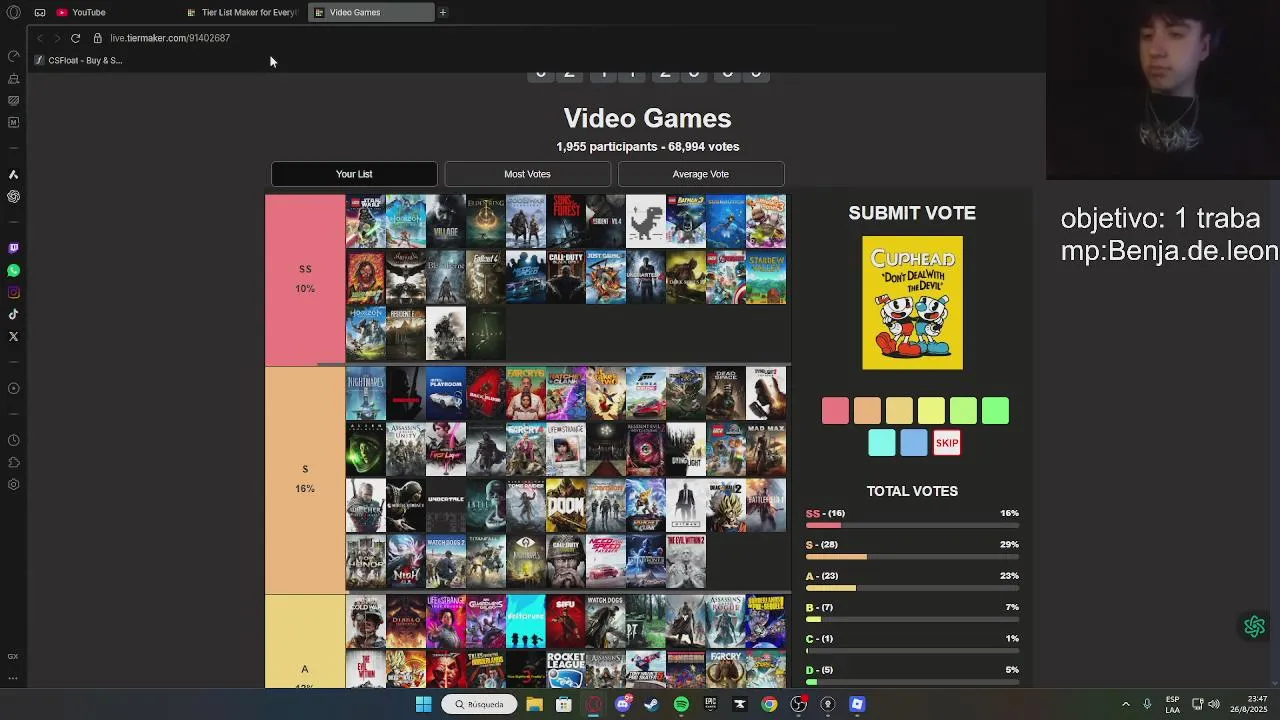Open the TikTok sidebar icon
Image resolution: width=1280 pixels, height=720 pixels.
point(13,314)
